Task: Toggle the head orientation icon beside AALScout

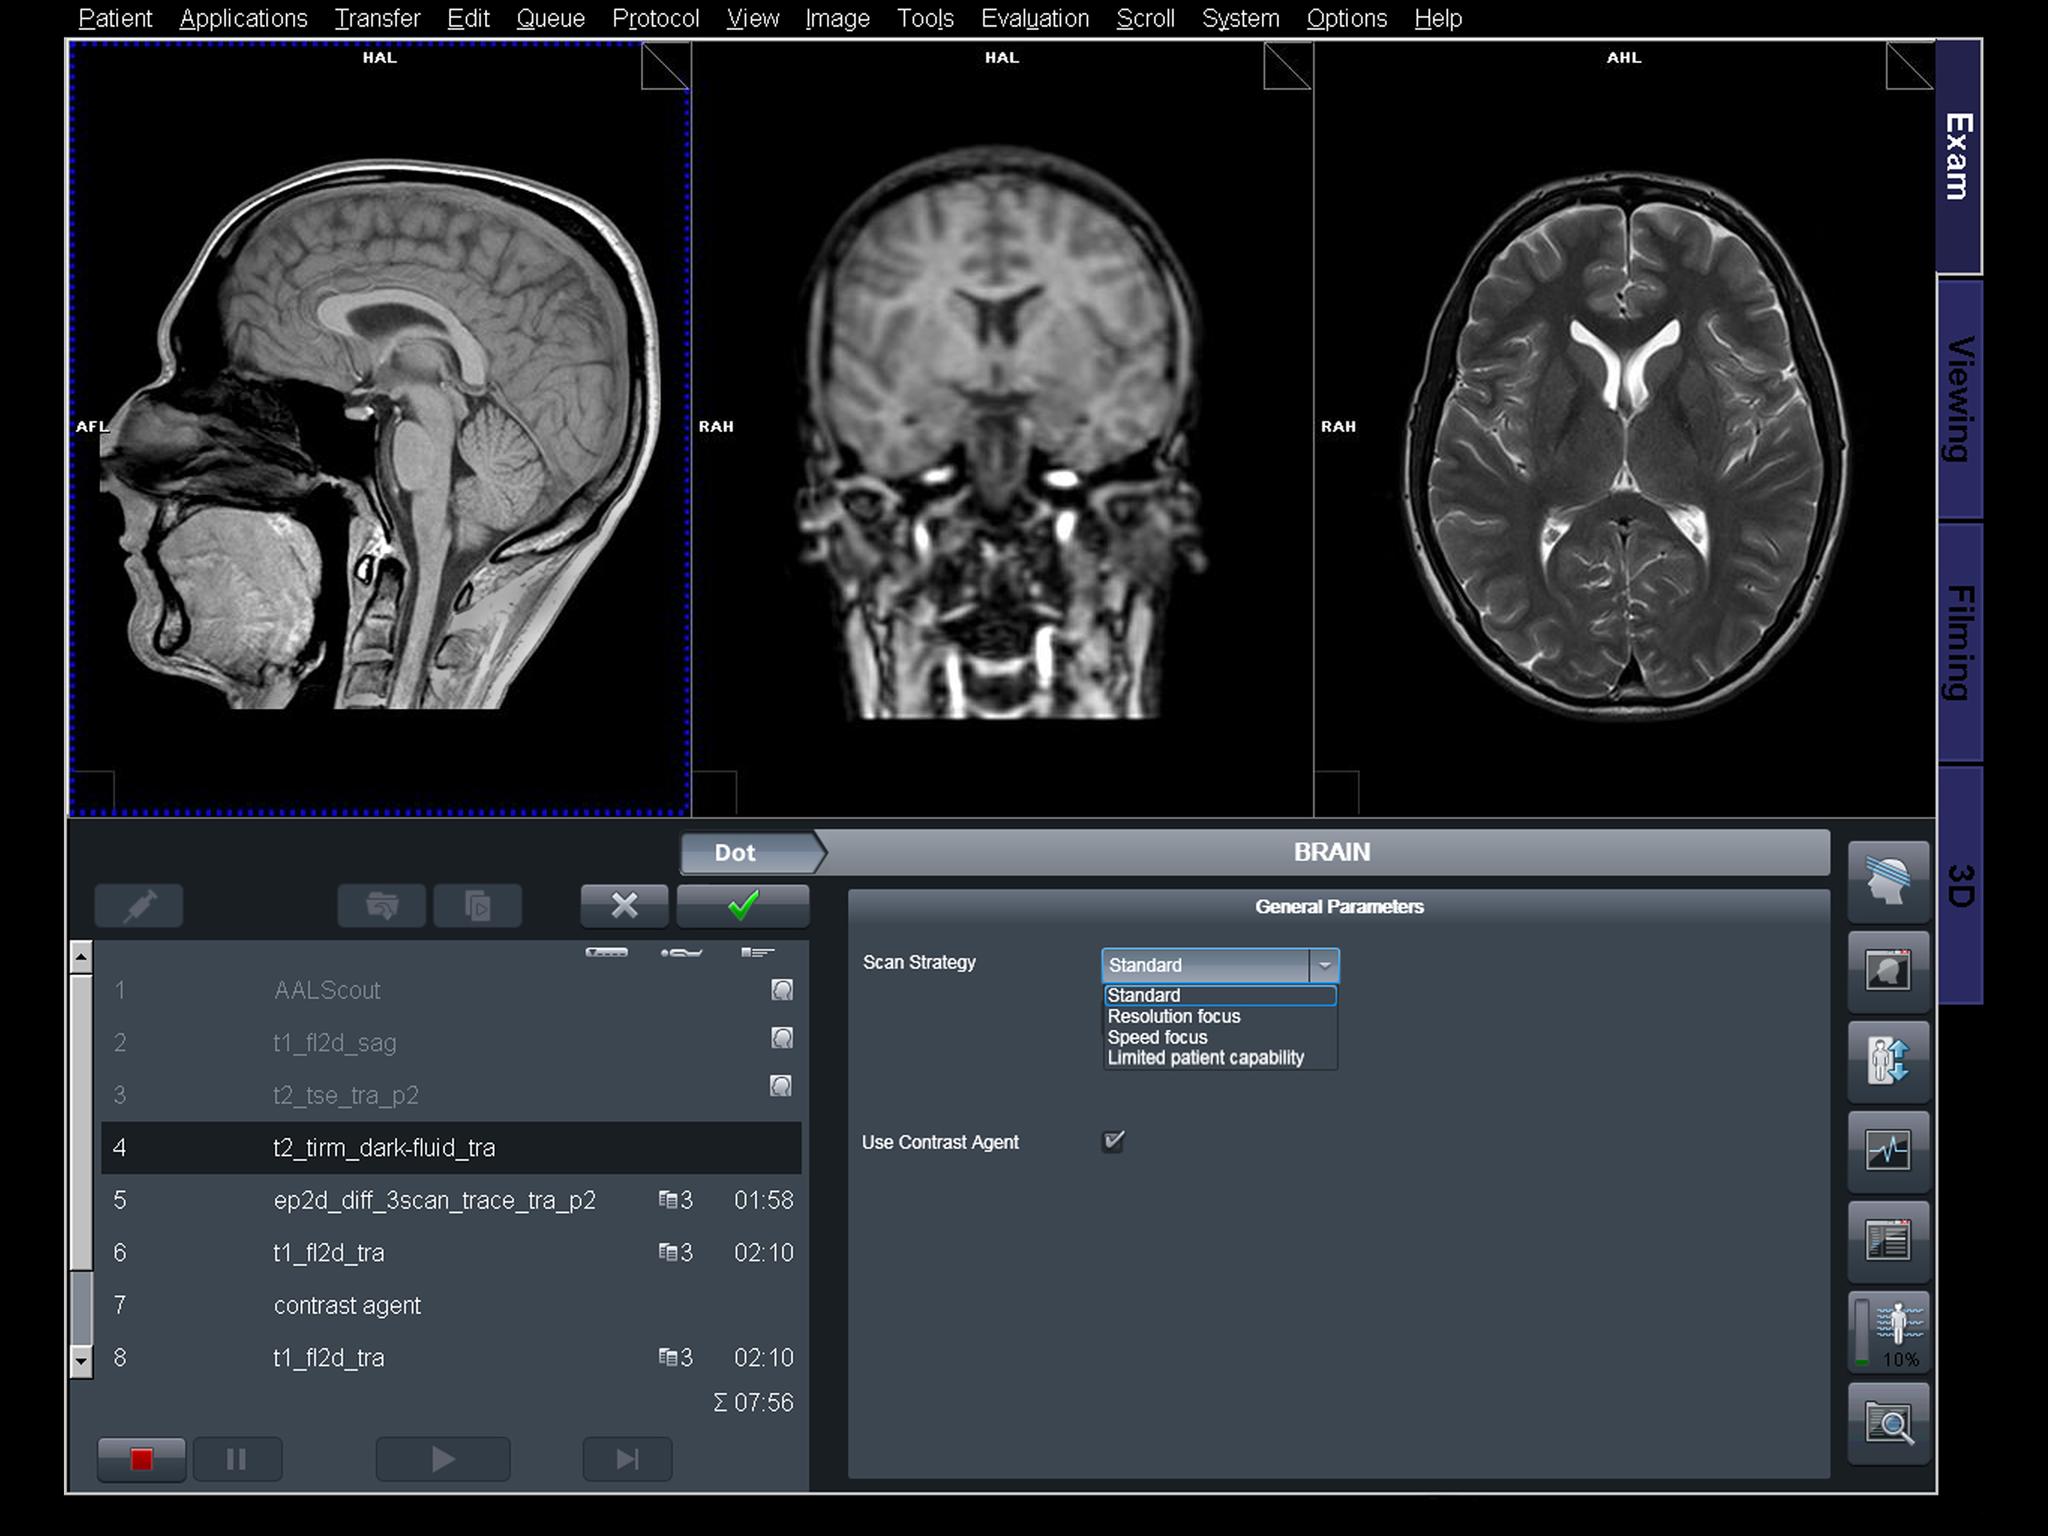Action: [x=782, y=990]
